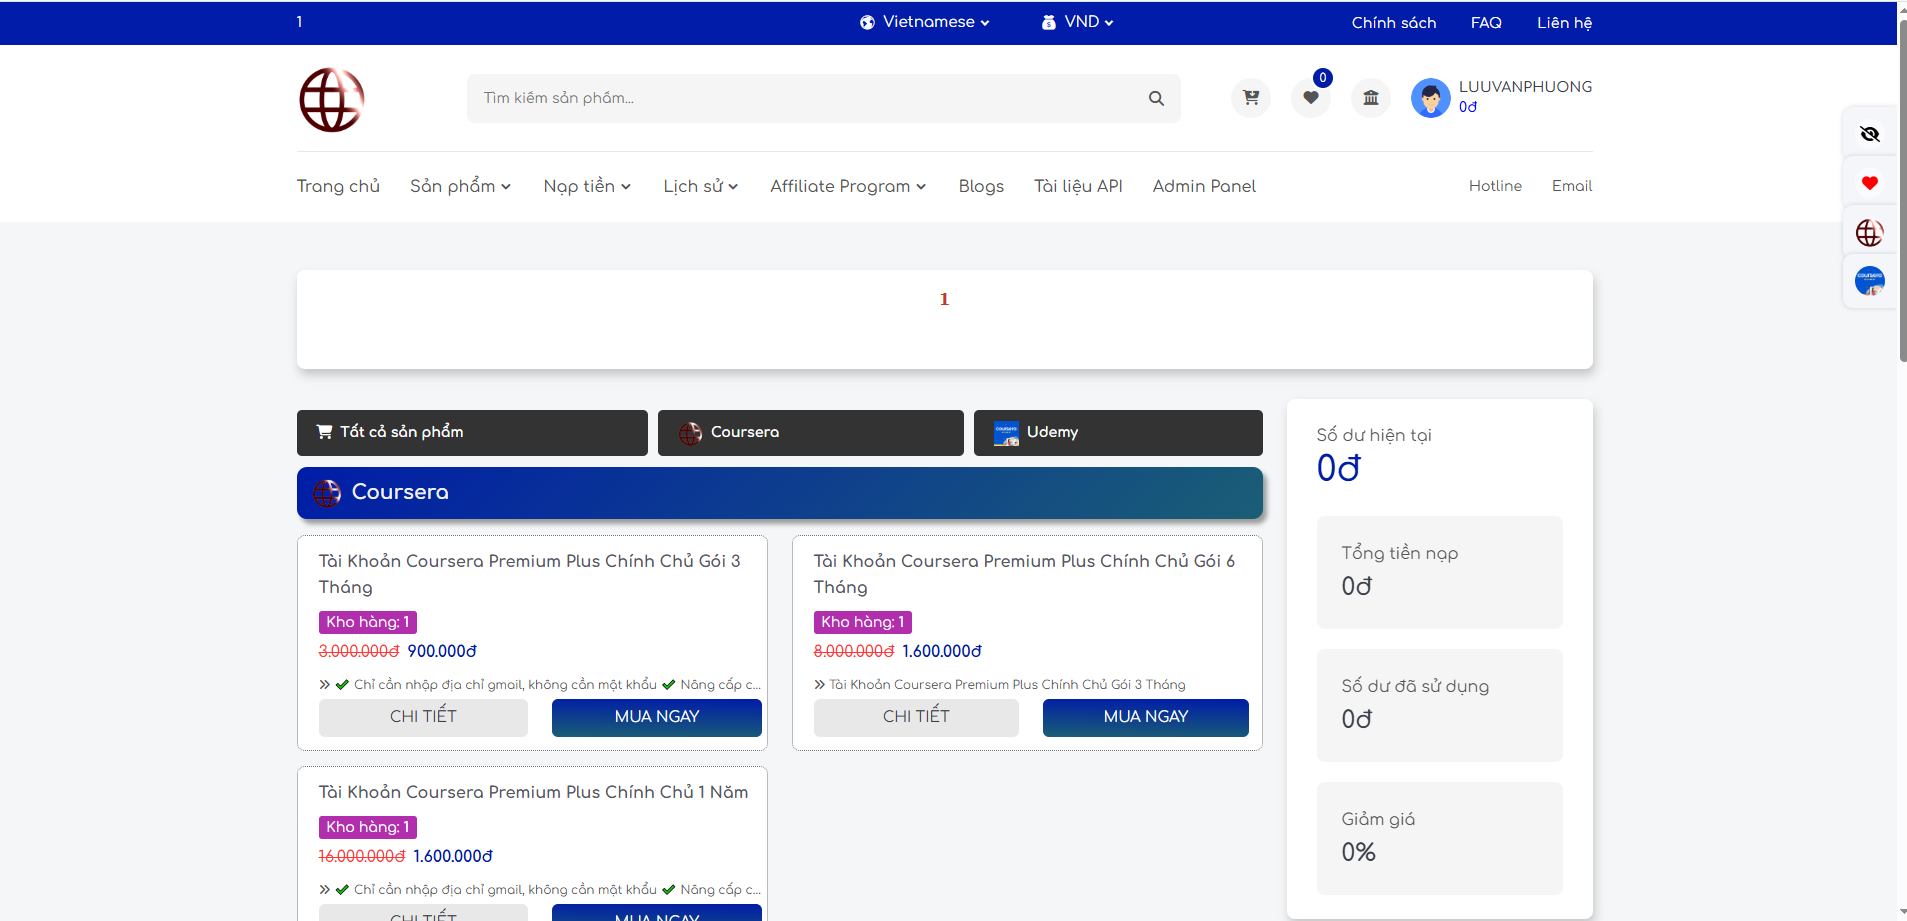Click CHI TIẾT for the 6-month Coursera plan
Image resolution: width=1907 pixels, height=921 pixels.
coord(916,717)
